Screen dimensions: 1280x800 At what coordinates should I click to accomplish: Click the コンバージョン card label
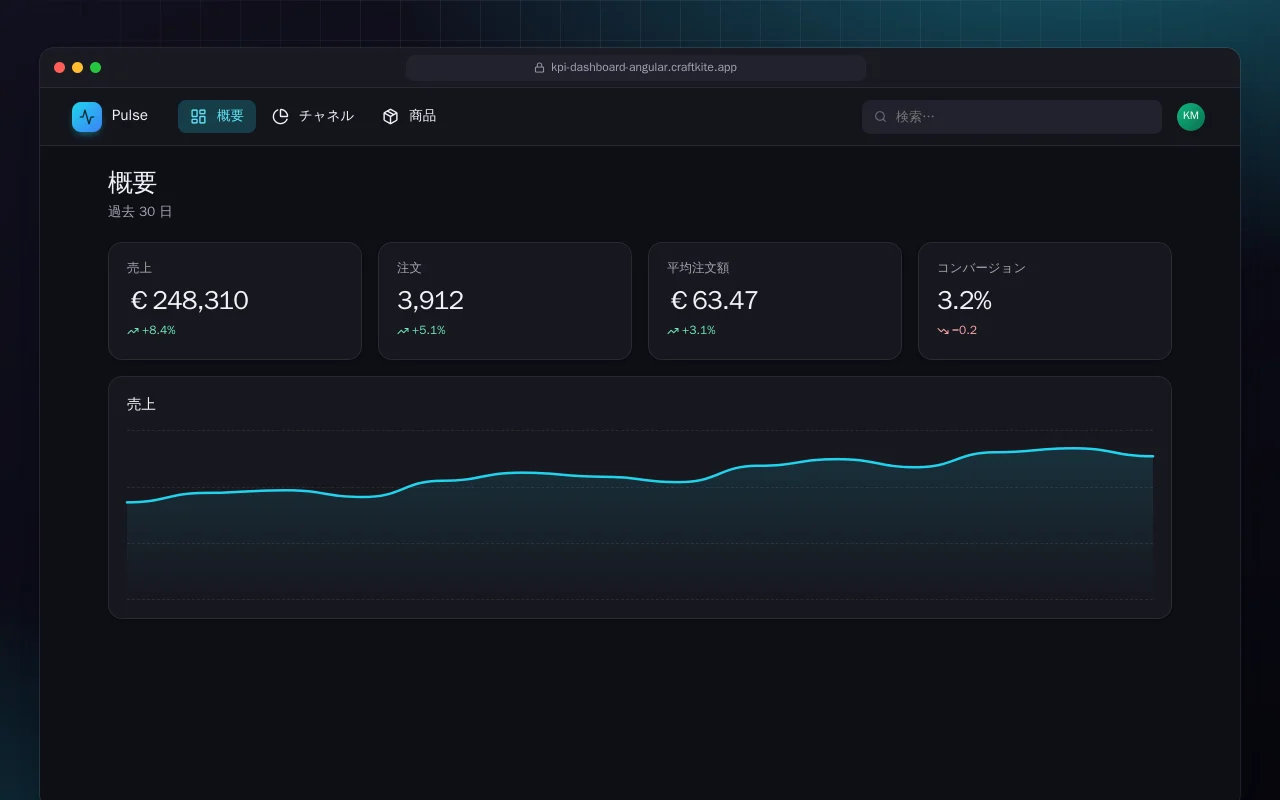pyautogui.click(x=981, y=268)
